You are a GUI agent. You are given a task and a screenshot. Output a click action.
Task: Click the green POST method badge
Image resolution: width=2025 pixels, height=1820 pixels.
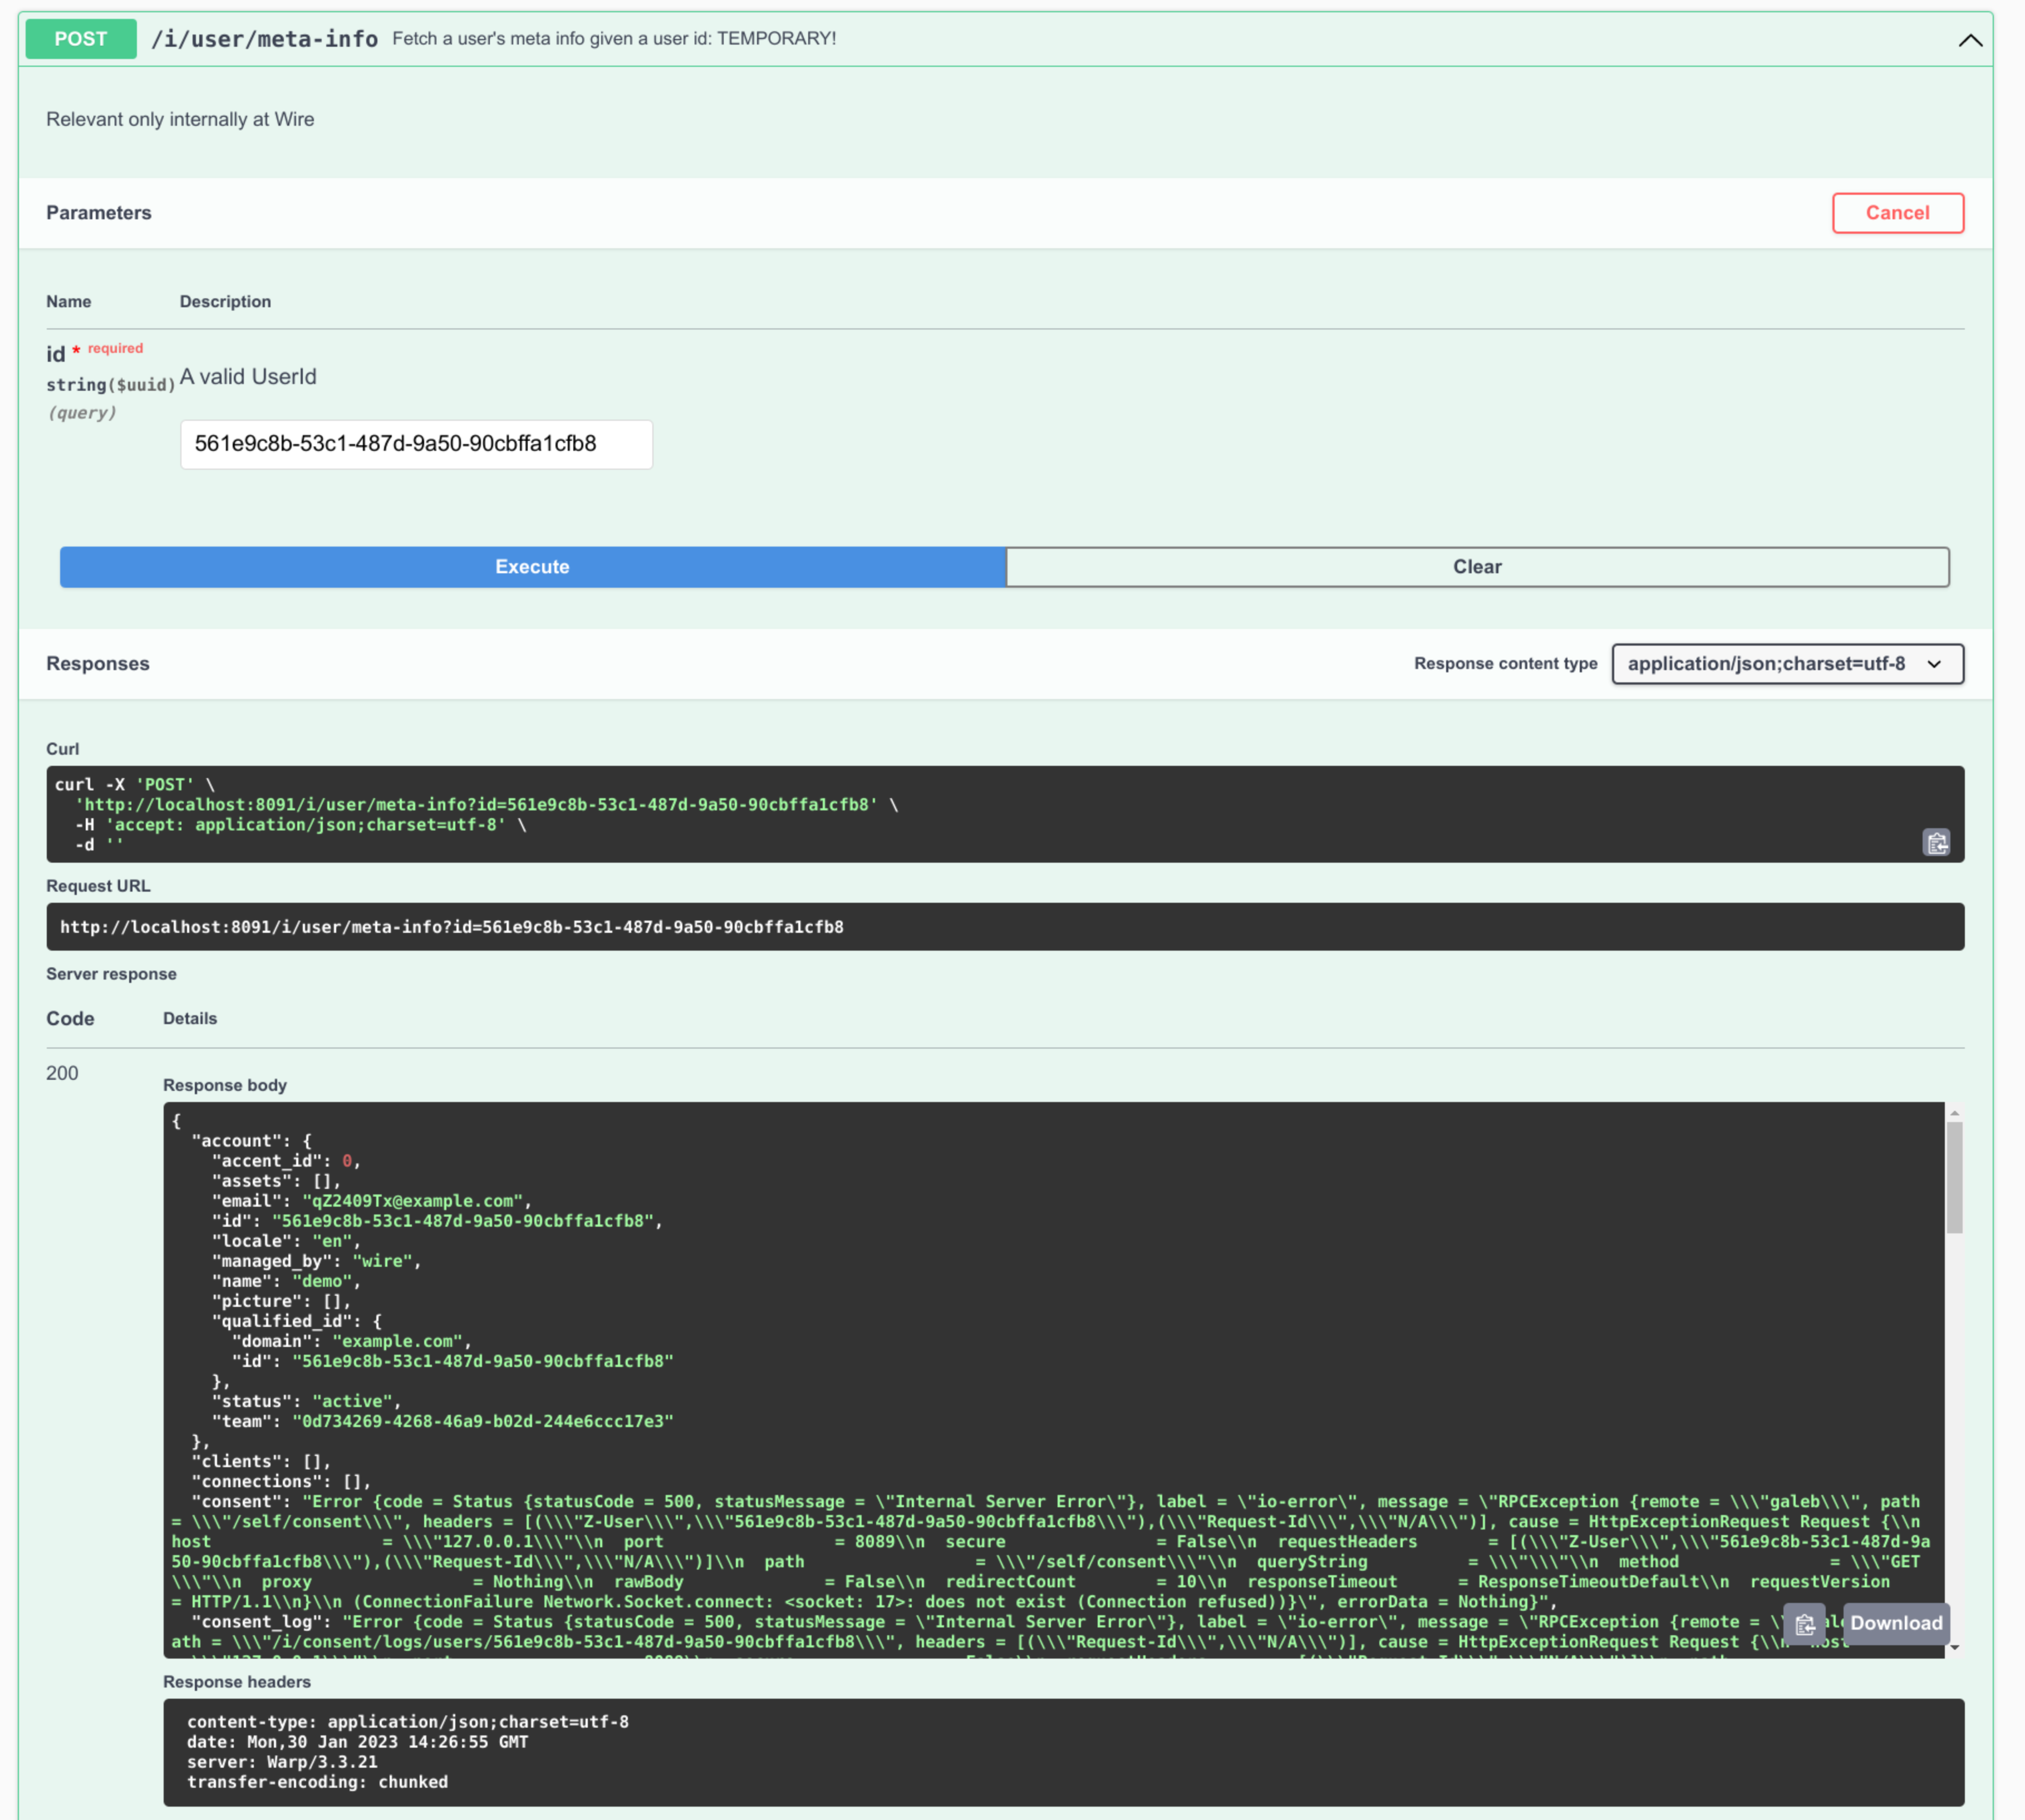coord(81,39)
